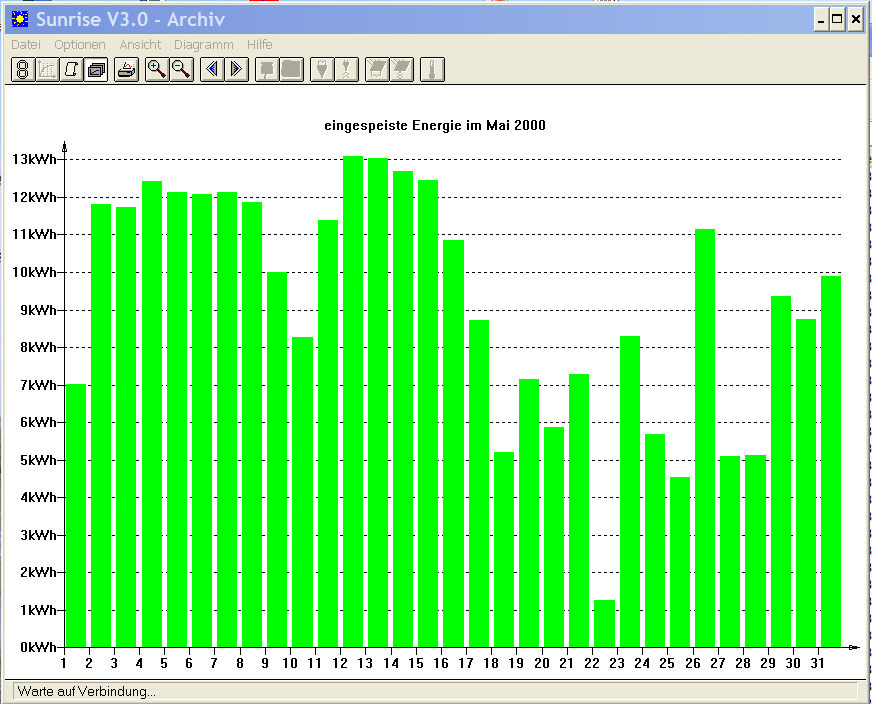
Task: Open the Datei menu
Action: [26, 44]
